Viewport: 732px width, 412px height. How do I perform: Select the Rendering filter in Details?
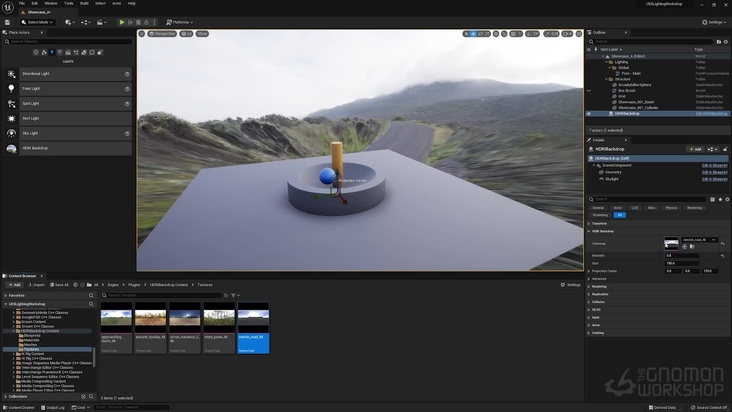click(x=694, y=208)
